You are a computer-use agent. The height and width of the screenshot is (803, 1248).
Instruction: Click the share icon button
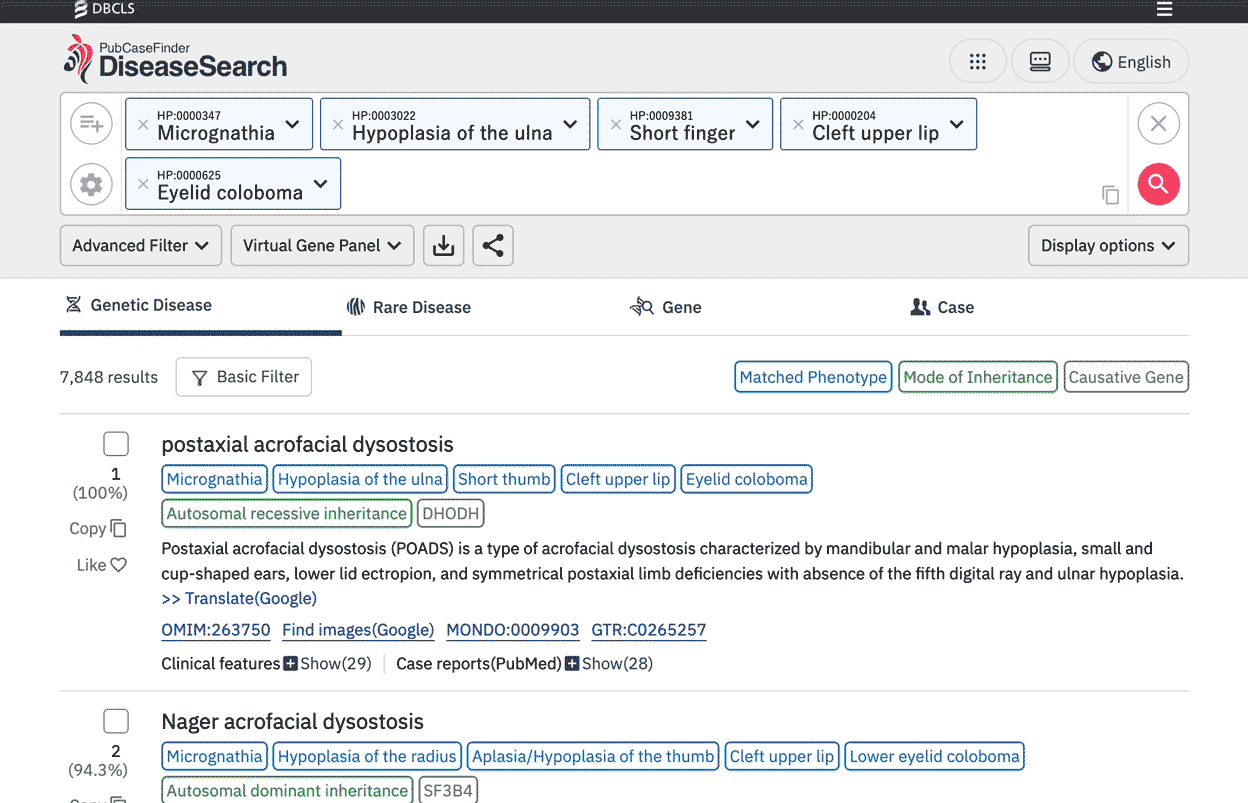coord(493,246)
